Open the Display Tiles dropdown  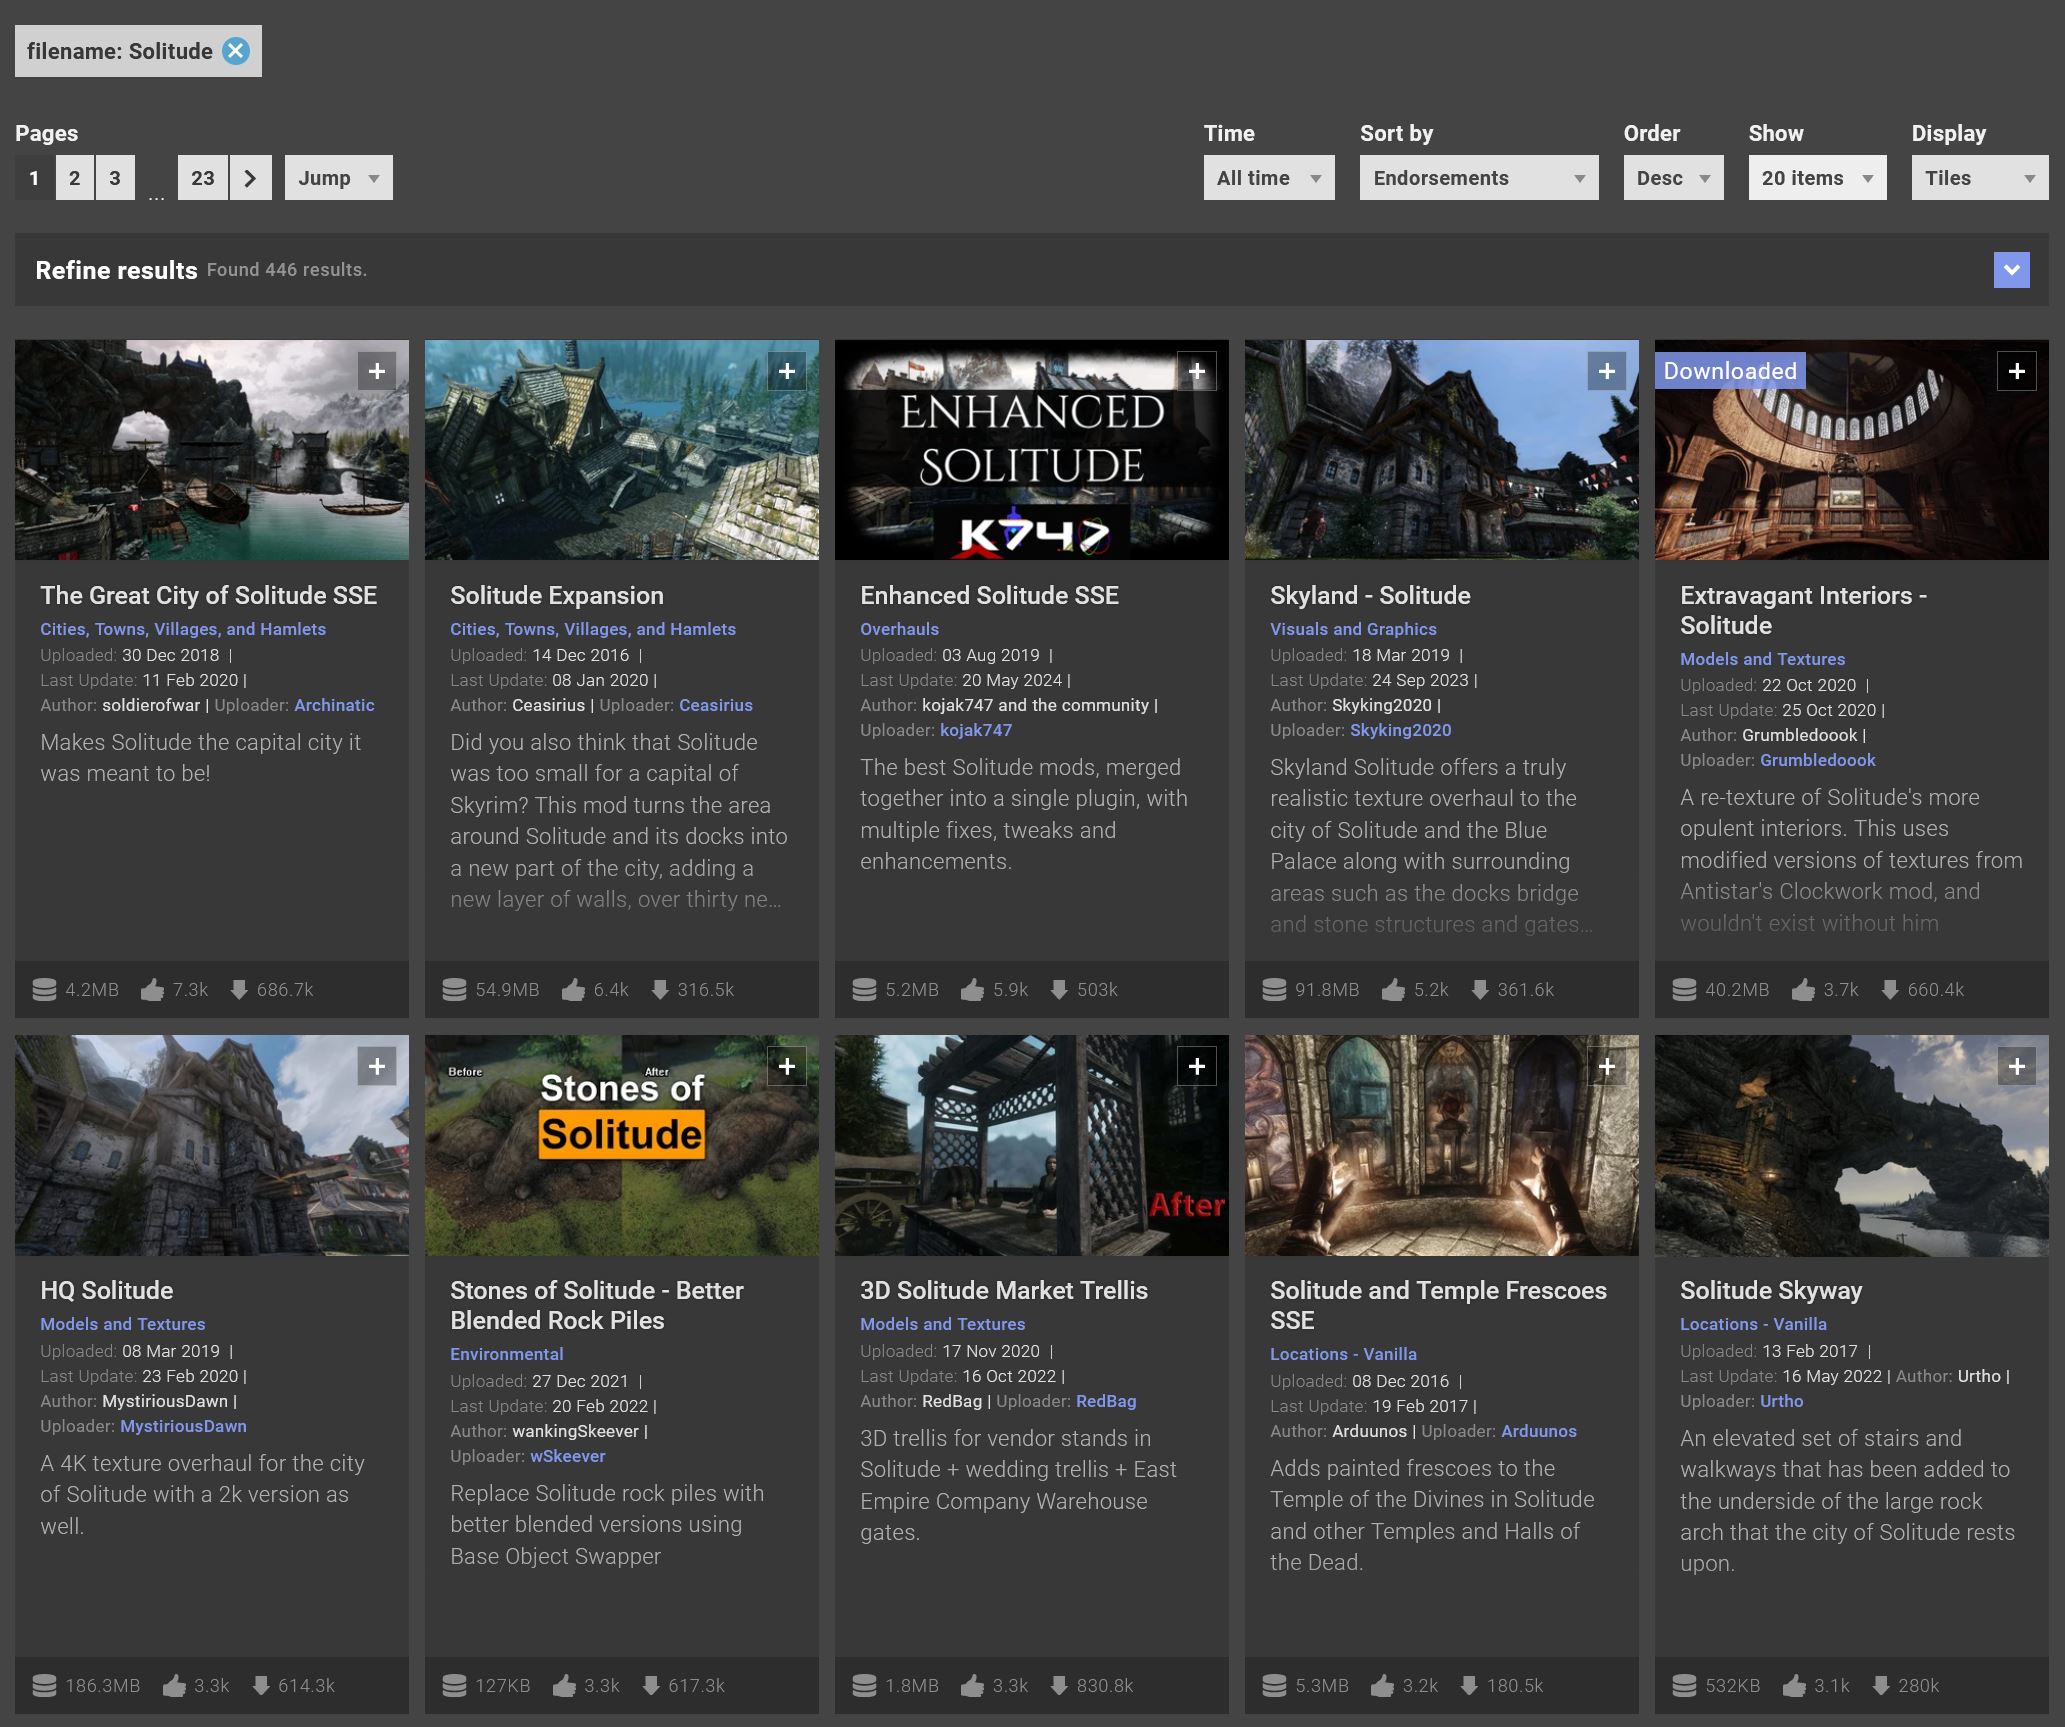click(1979, 178)
